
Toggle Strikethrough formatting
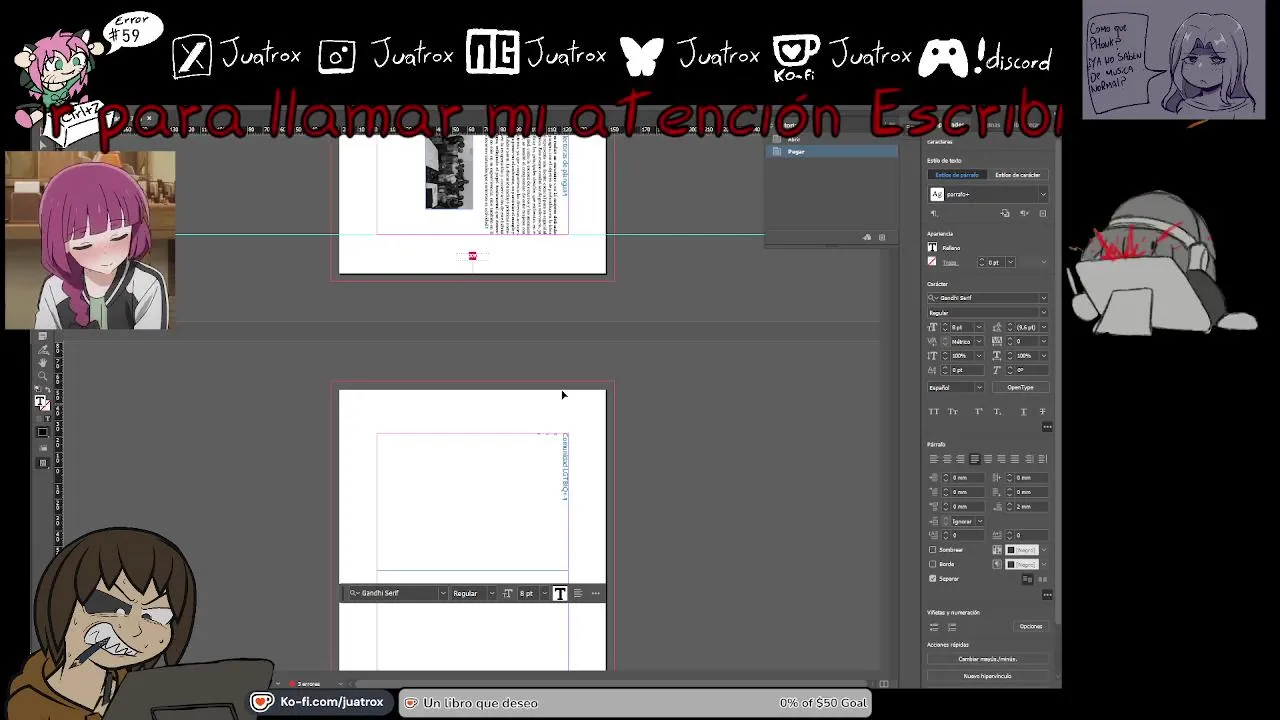(x=1043, y=411)
